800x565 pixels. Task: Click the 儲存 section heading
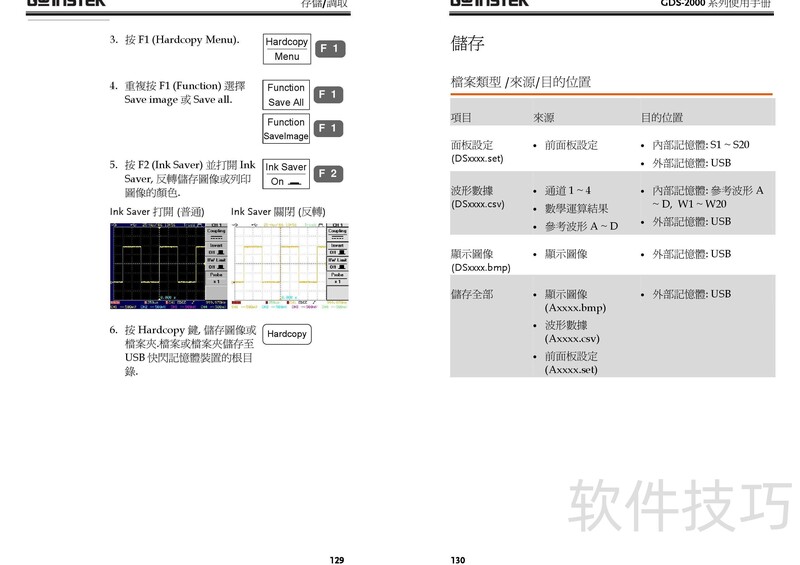(x=468, y=43)
